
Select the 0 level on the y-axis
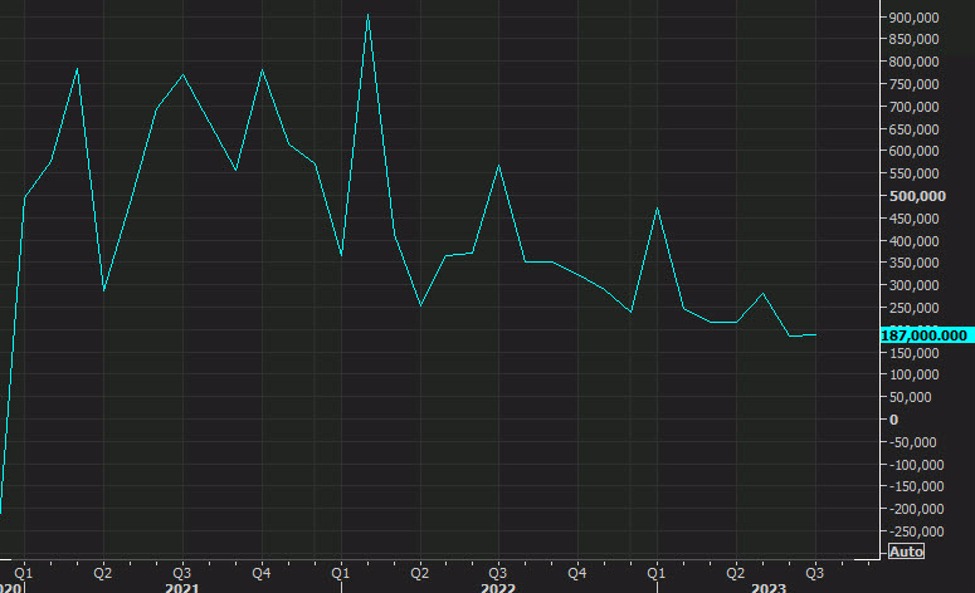[894, 419]
